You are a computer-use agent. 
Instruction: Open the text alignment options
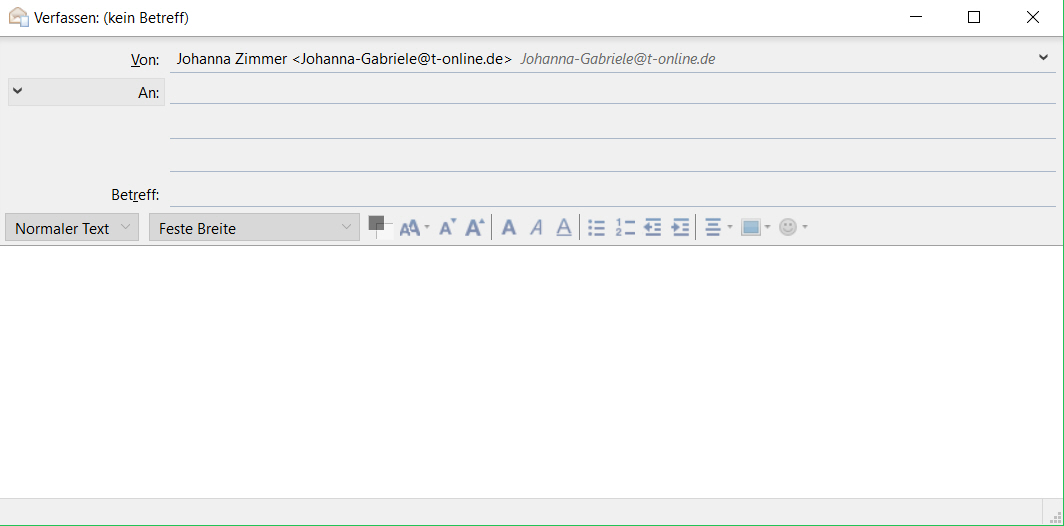tap(719, 227)
